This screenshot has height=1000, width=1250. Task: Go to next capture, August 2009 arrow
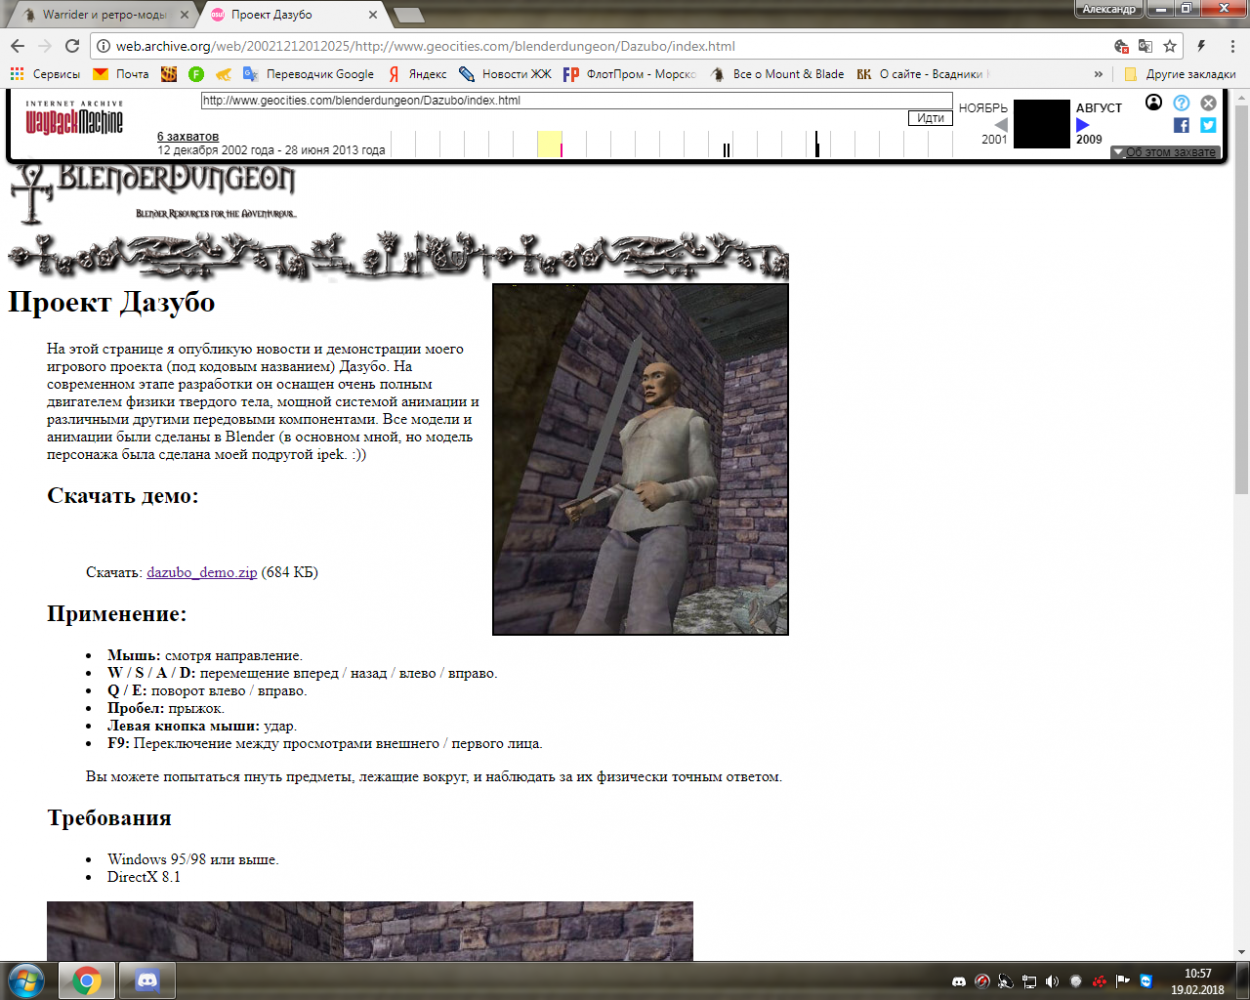1082,125
